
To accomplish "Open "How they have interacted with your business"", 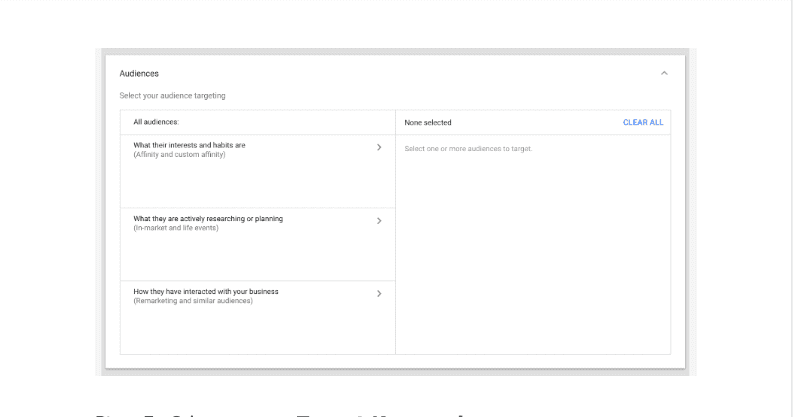I will pyautogui.click(x=205, y=291).
